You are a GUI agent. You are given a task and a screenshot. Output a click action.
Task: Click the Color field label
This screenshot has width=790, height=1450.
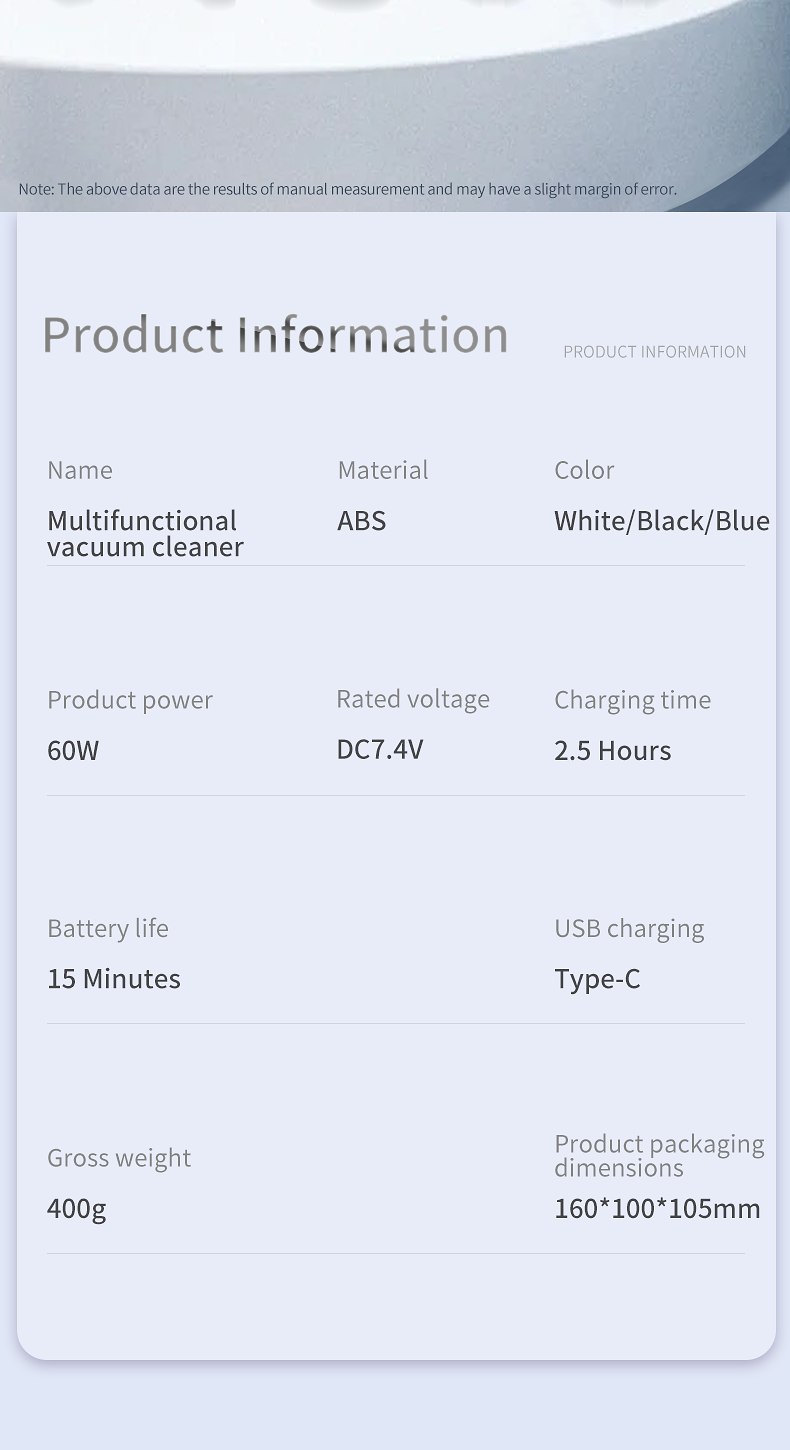click(584, 470)
